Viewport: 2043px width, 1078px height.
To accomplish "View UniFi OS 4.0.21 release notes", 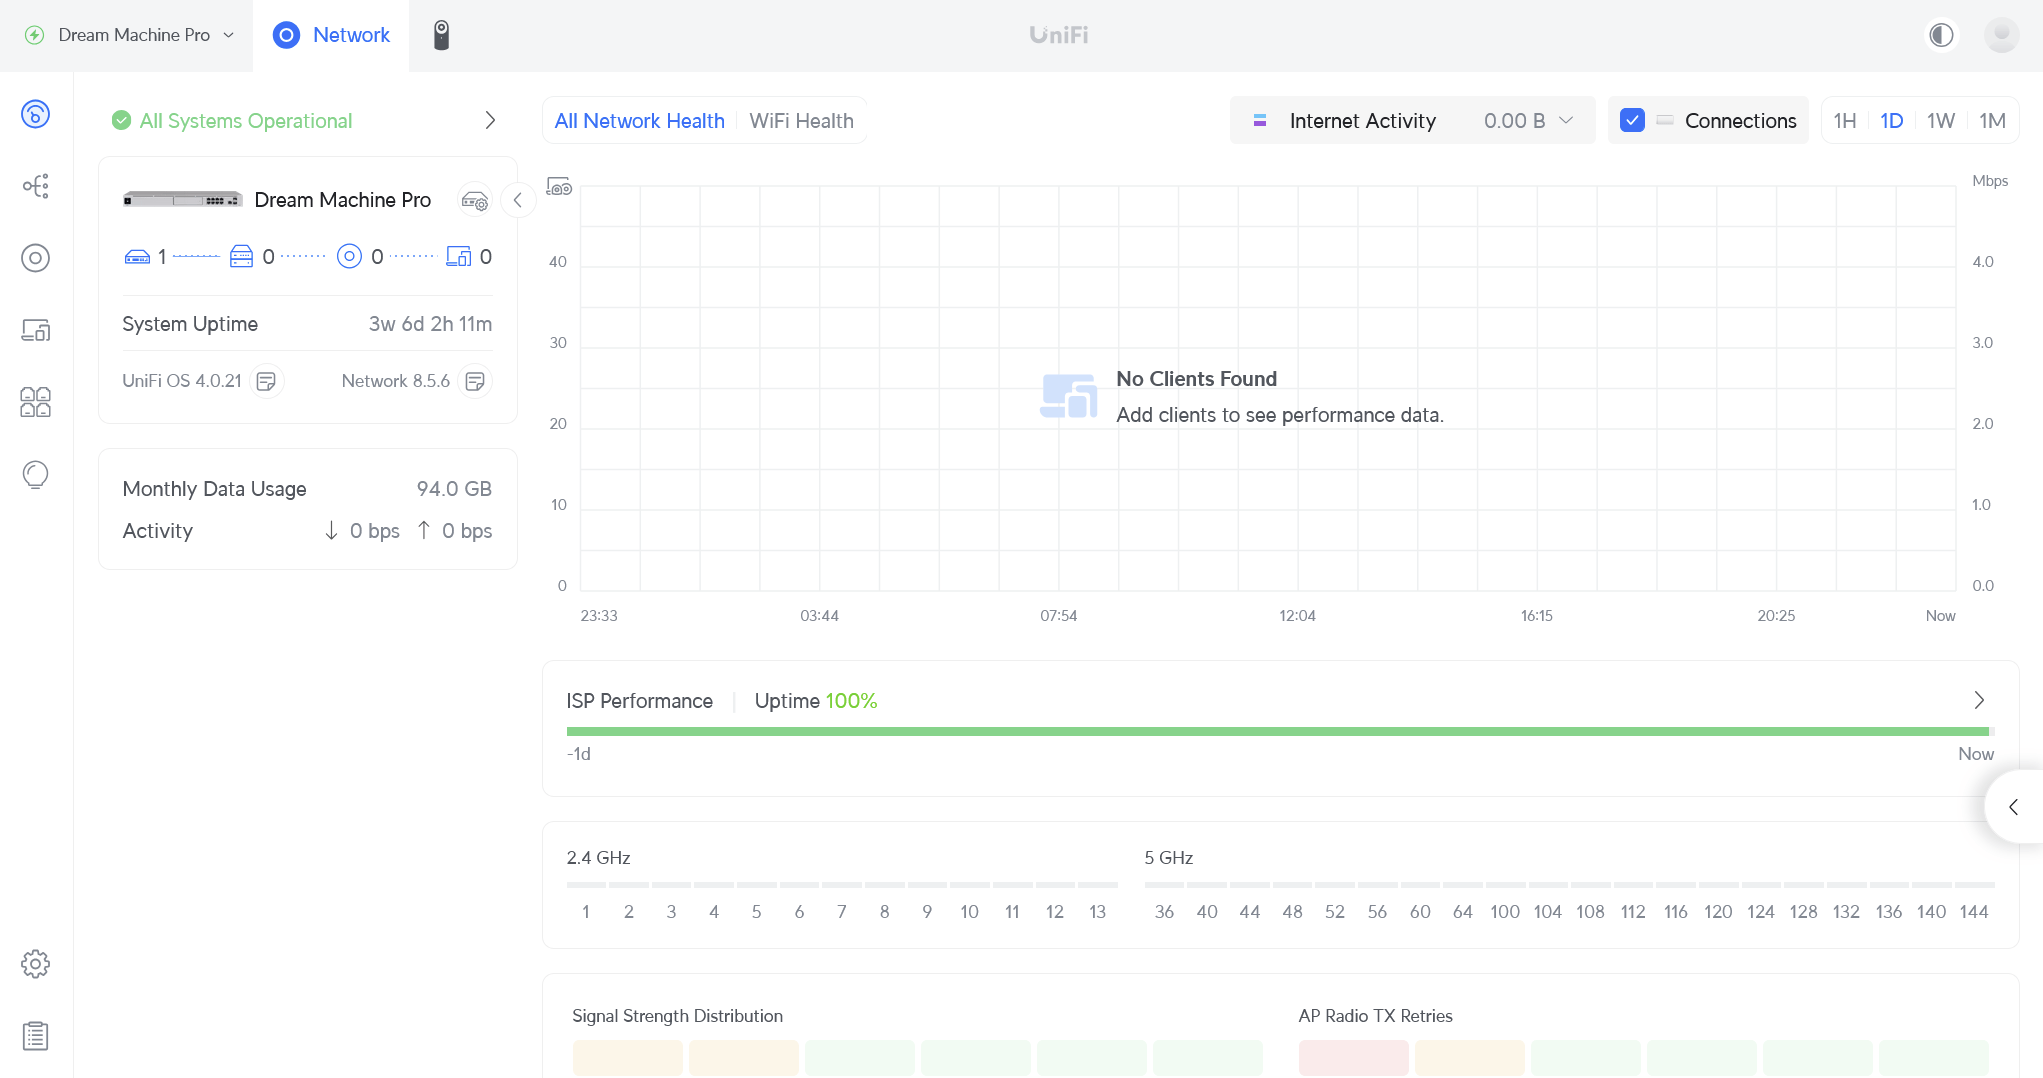I will (x=266, y=381).
